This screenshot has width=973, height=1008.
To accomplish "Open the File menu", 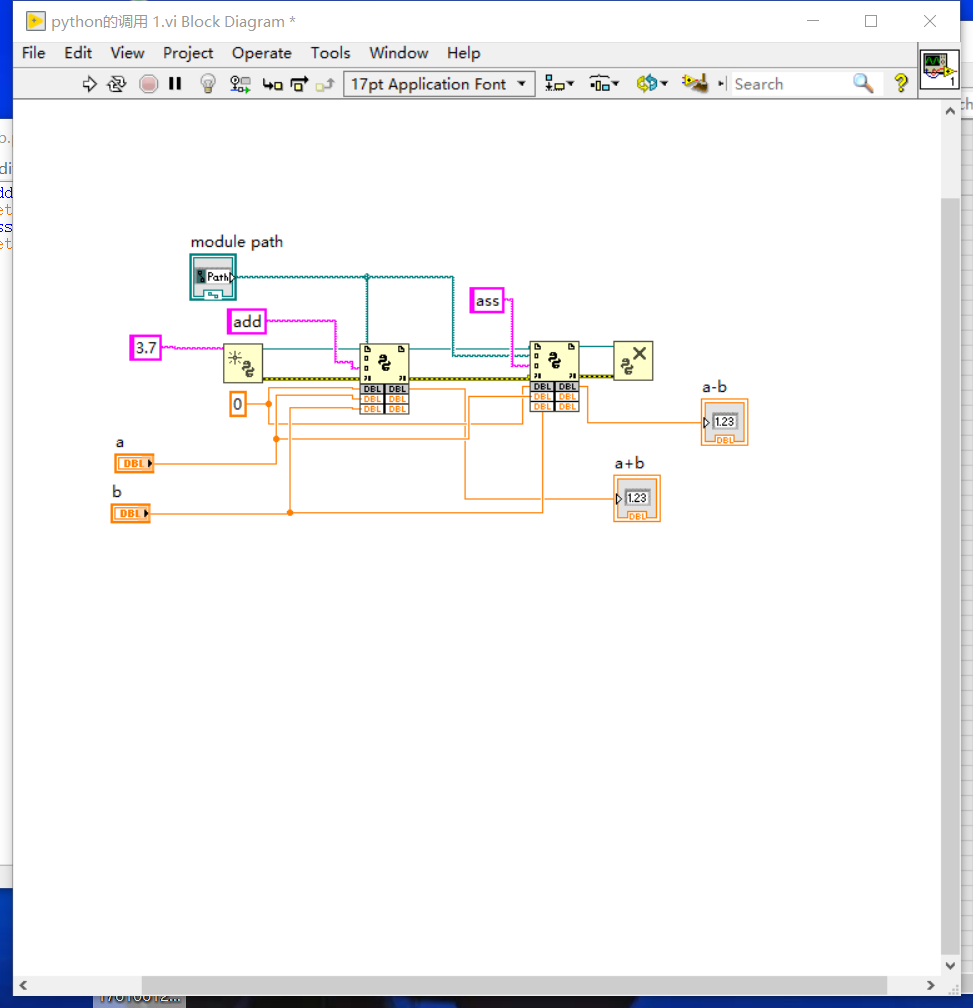I will coord(33,53).
